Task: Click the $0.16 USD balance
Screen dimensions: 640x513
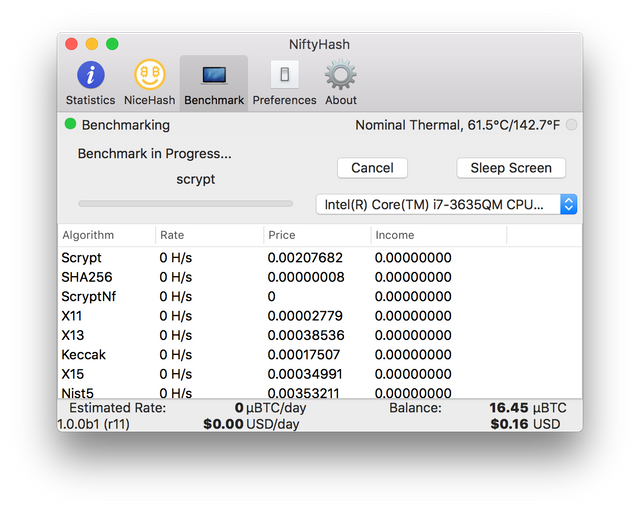Action: click(525, 424)
